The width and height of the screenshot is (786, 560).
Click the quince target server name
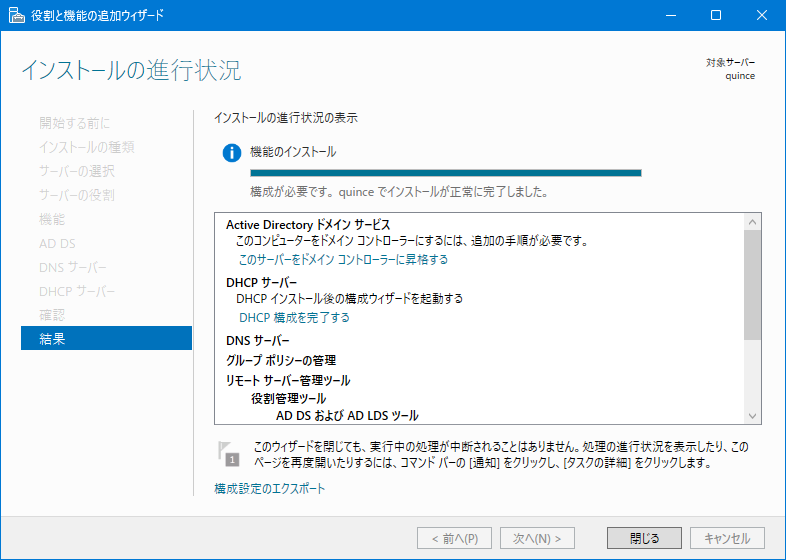coord(740,76)
